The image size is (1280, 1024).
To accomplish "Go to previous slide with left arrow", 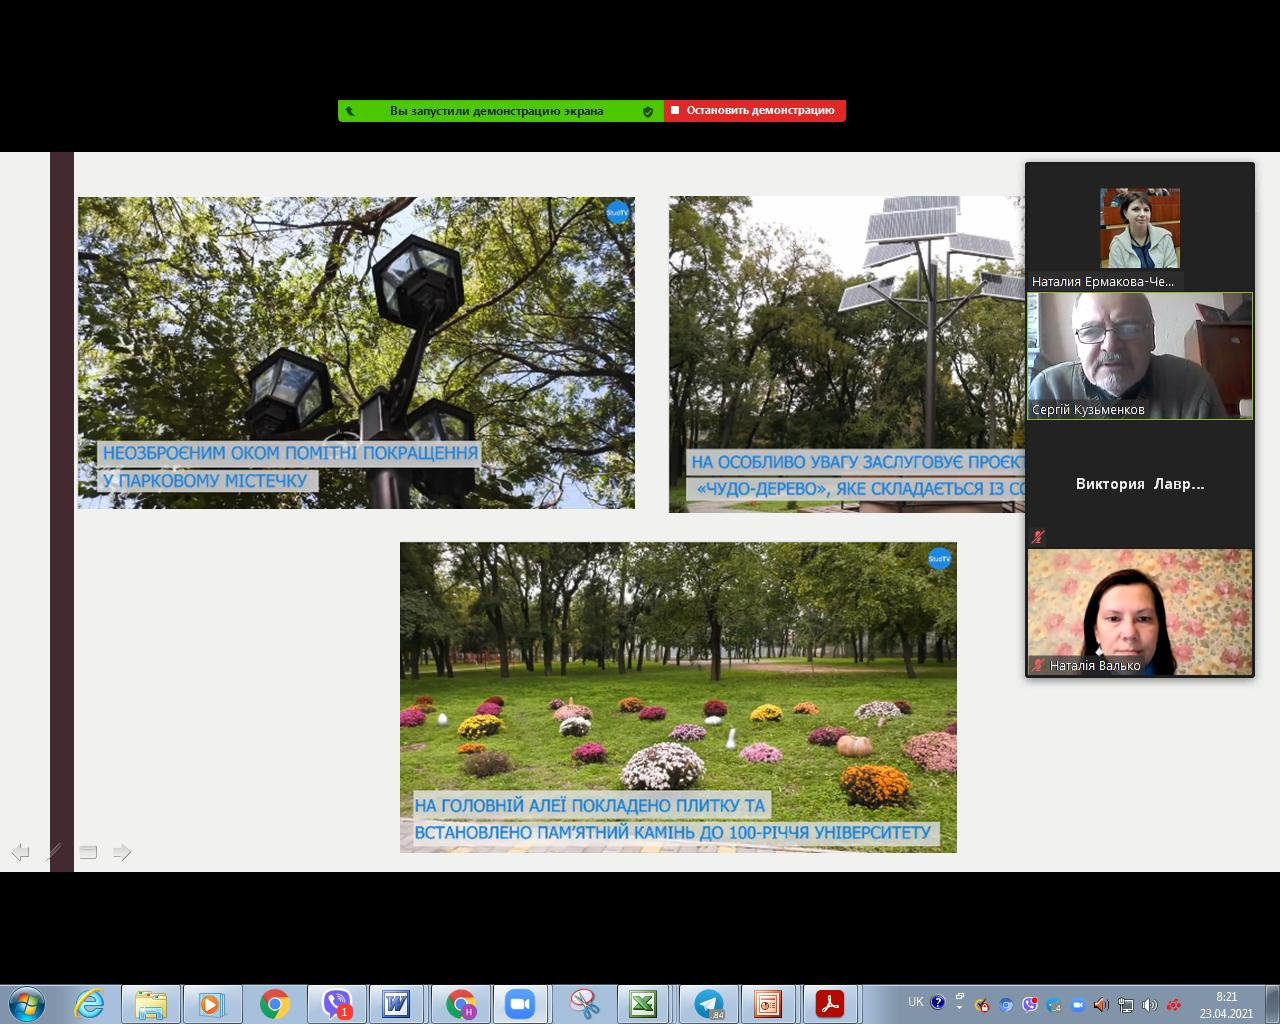I will pos(20,852).
